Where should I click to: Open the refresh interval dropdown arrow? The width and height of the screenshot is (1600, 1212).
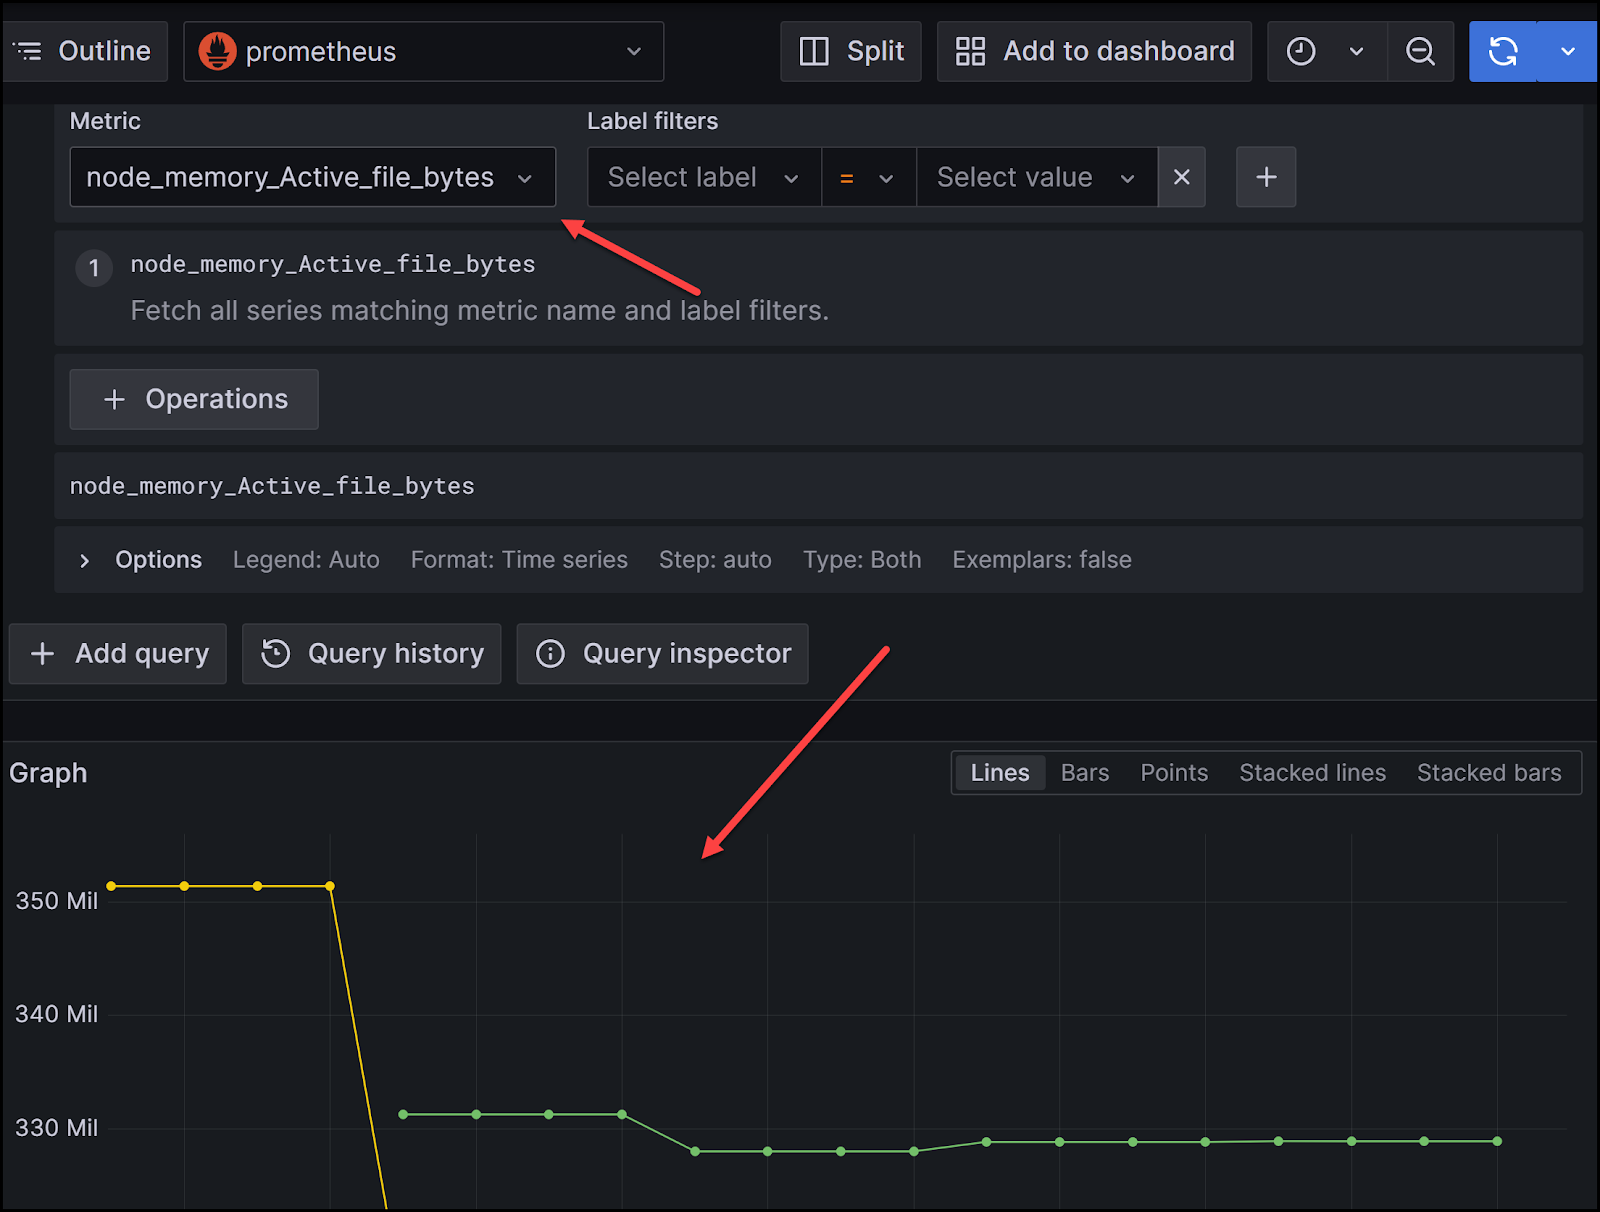[1568, 51]
